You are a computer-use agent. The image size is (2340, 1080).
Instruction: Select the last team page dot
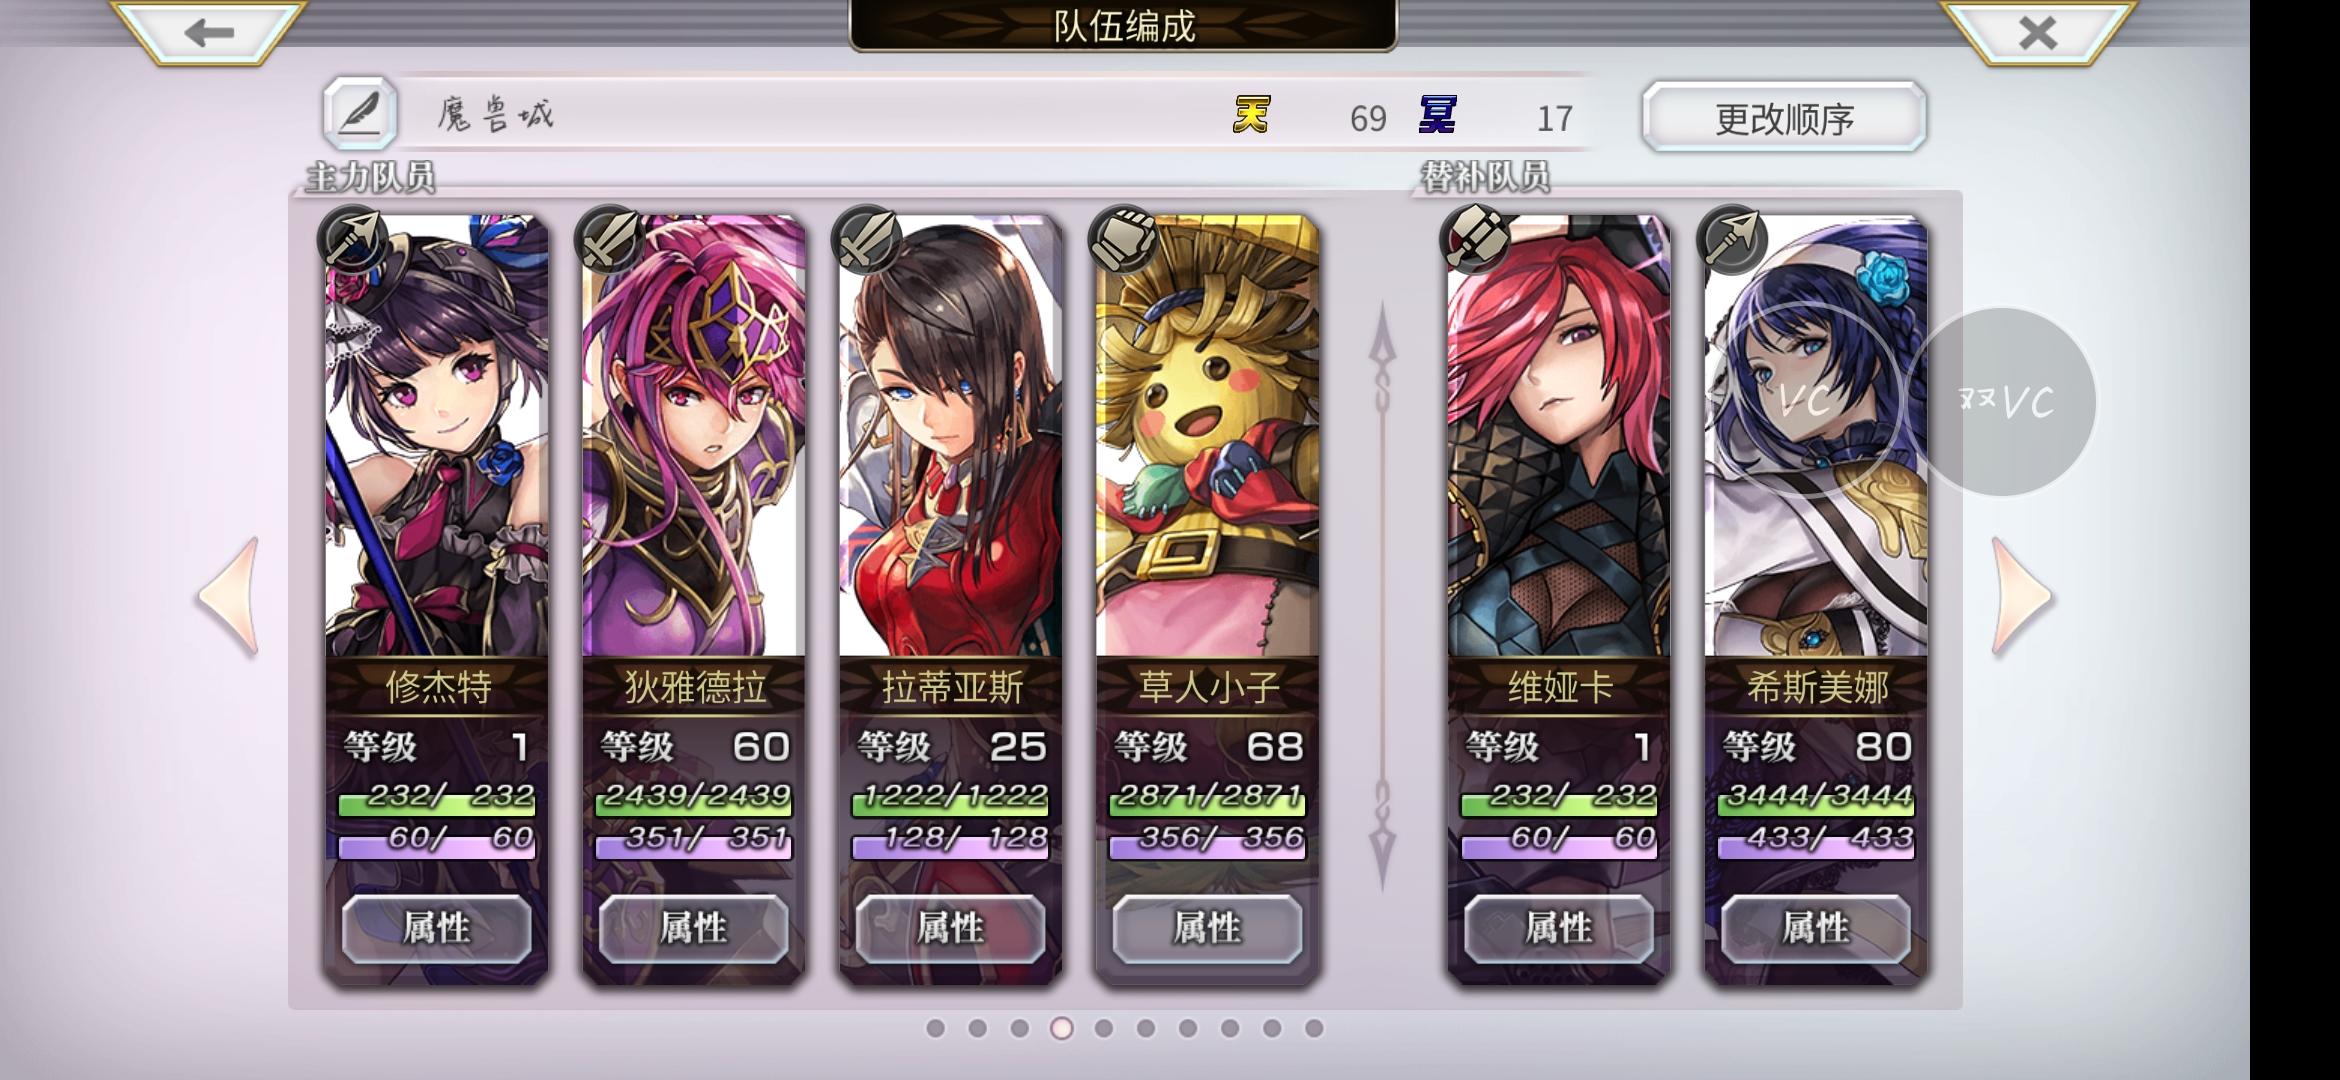[1314, 1028]
